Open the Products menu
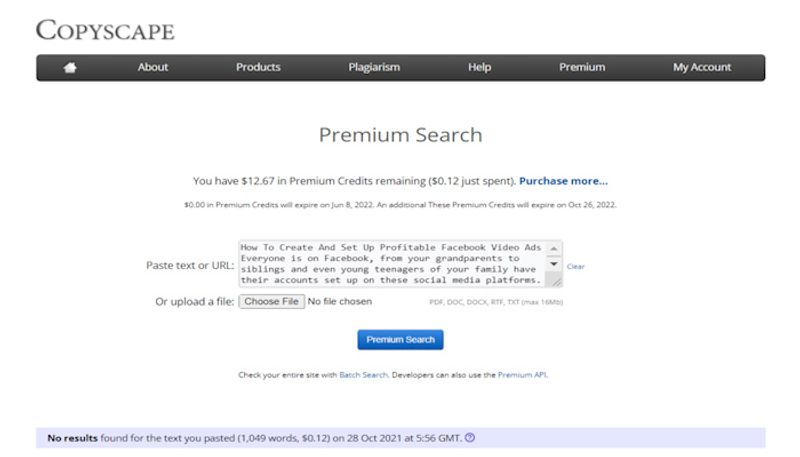This screenshot has width=800, height=457. click(258, 67)
